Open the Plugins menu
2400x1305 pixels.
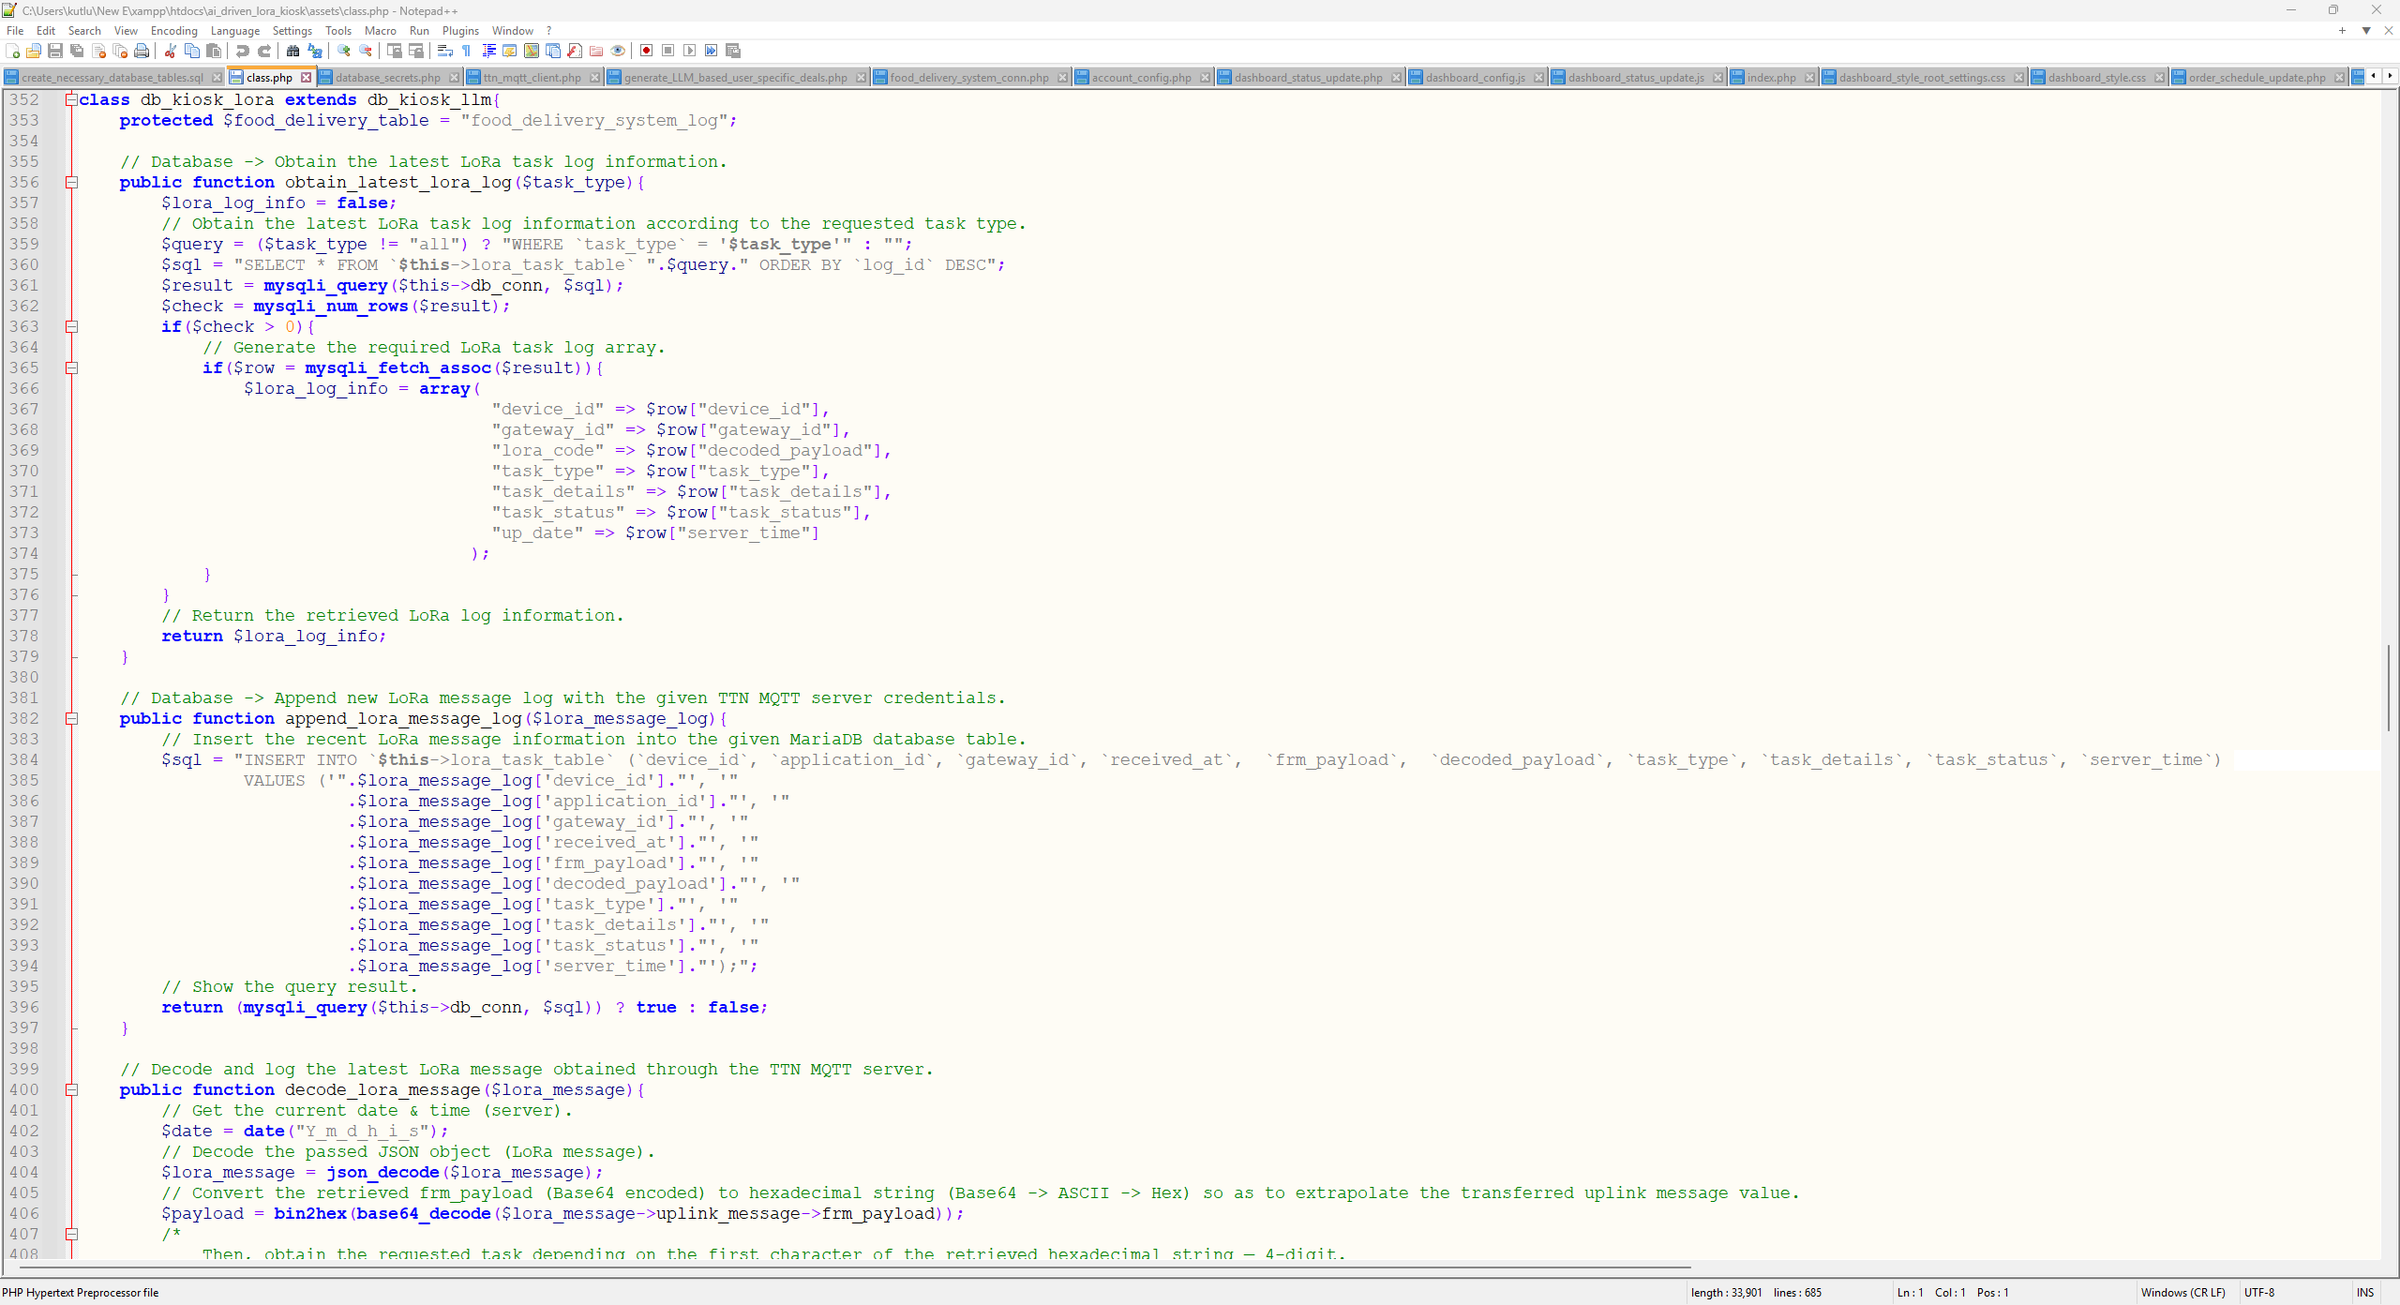click(460, 31)
